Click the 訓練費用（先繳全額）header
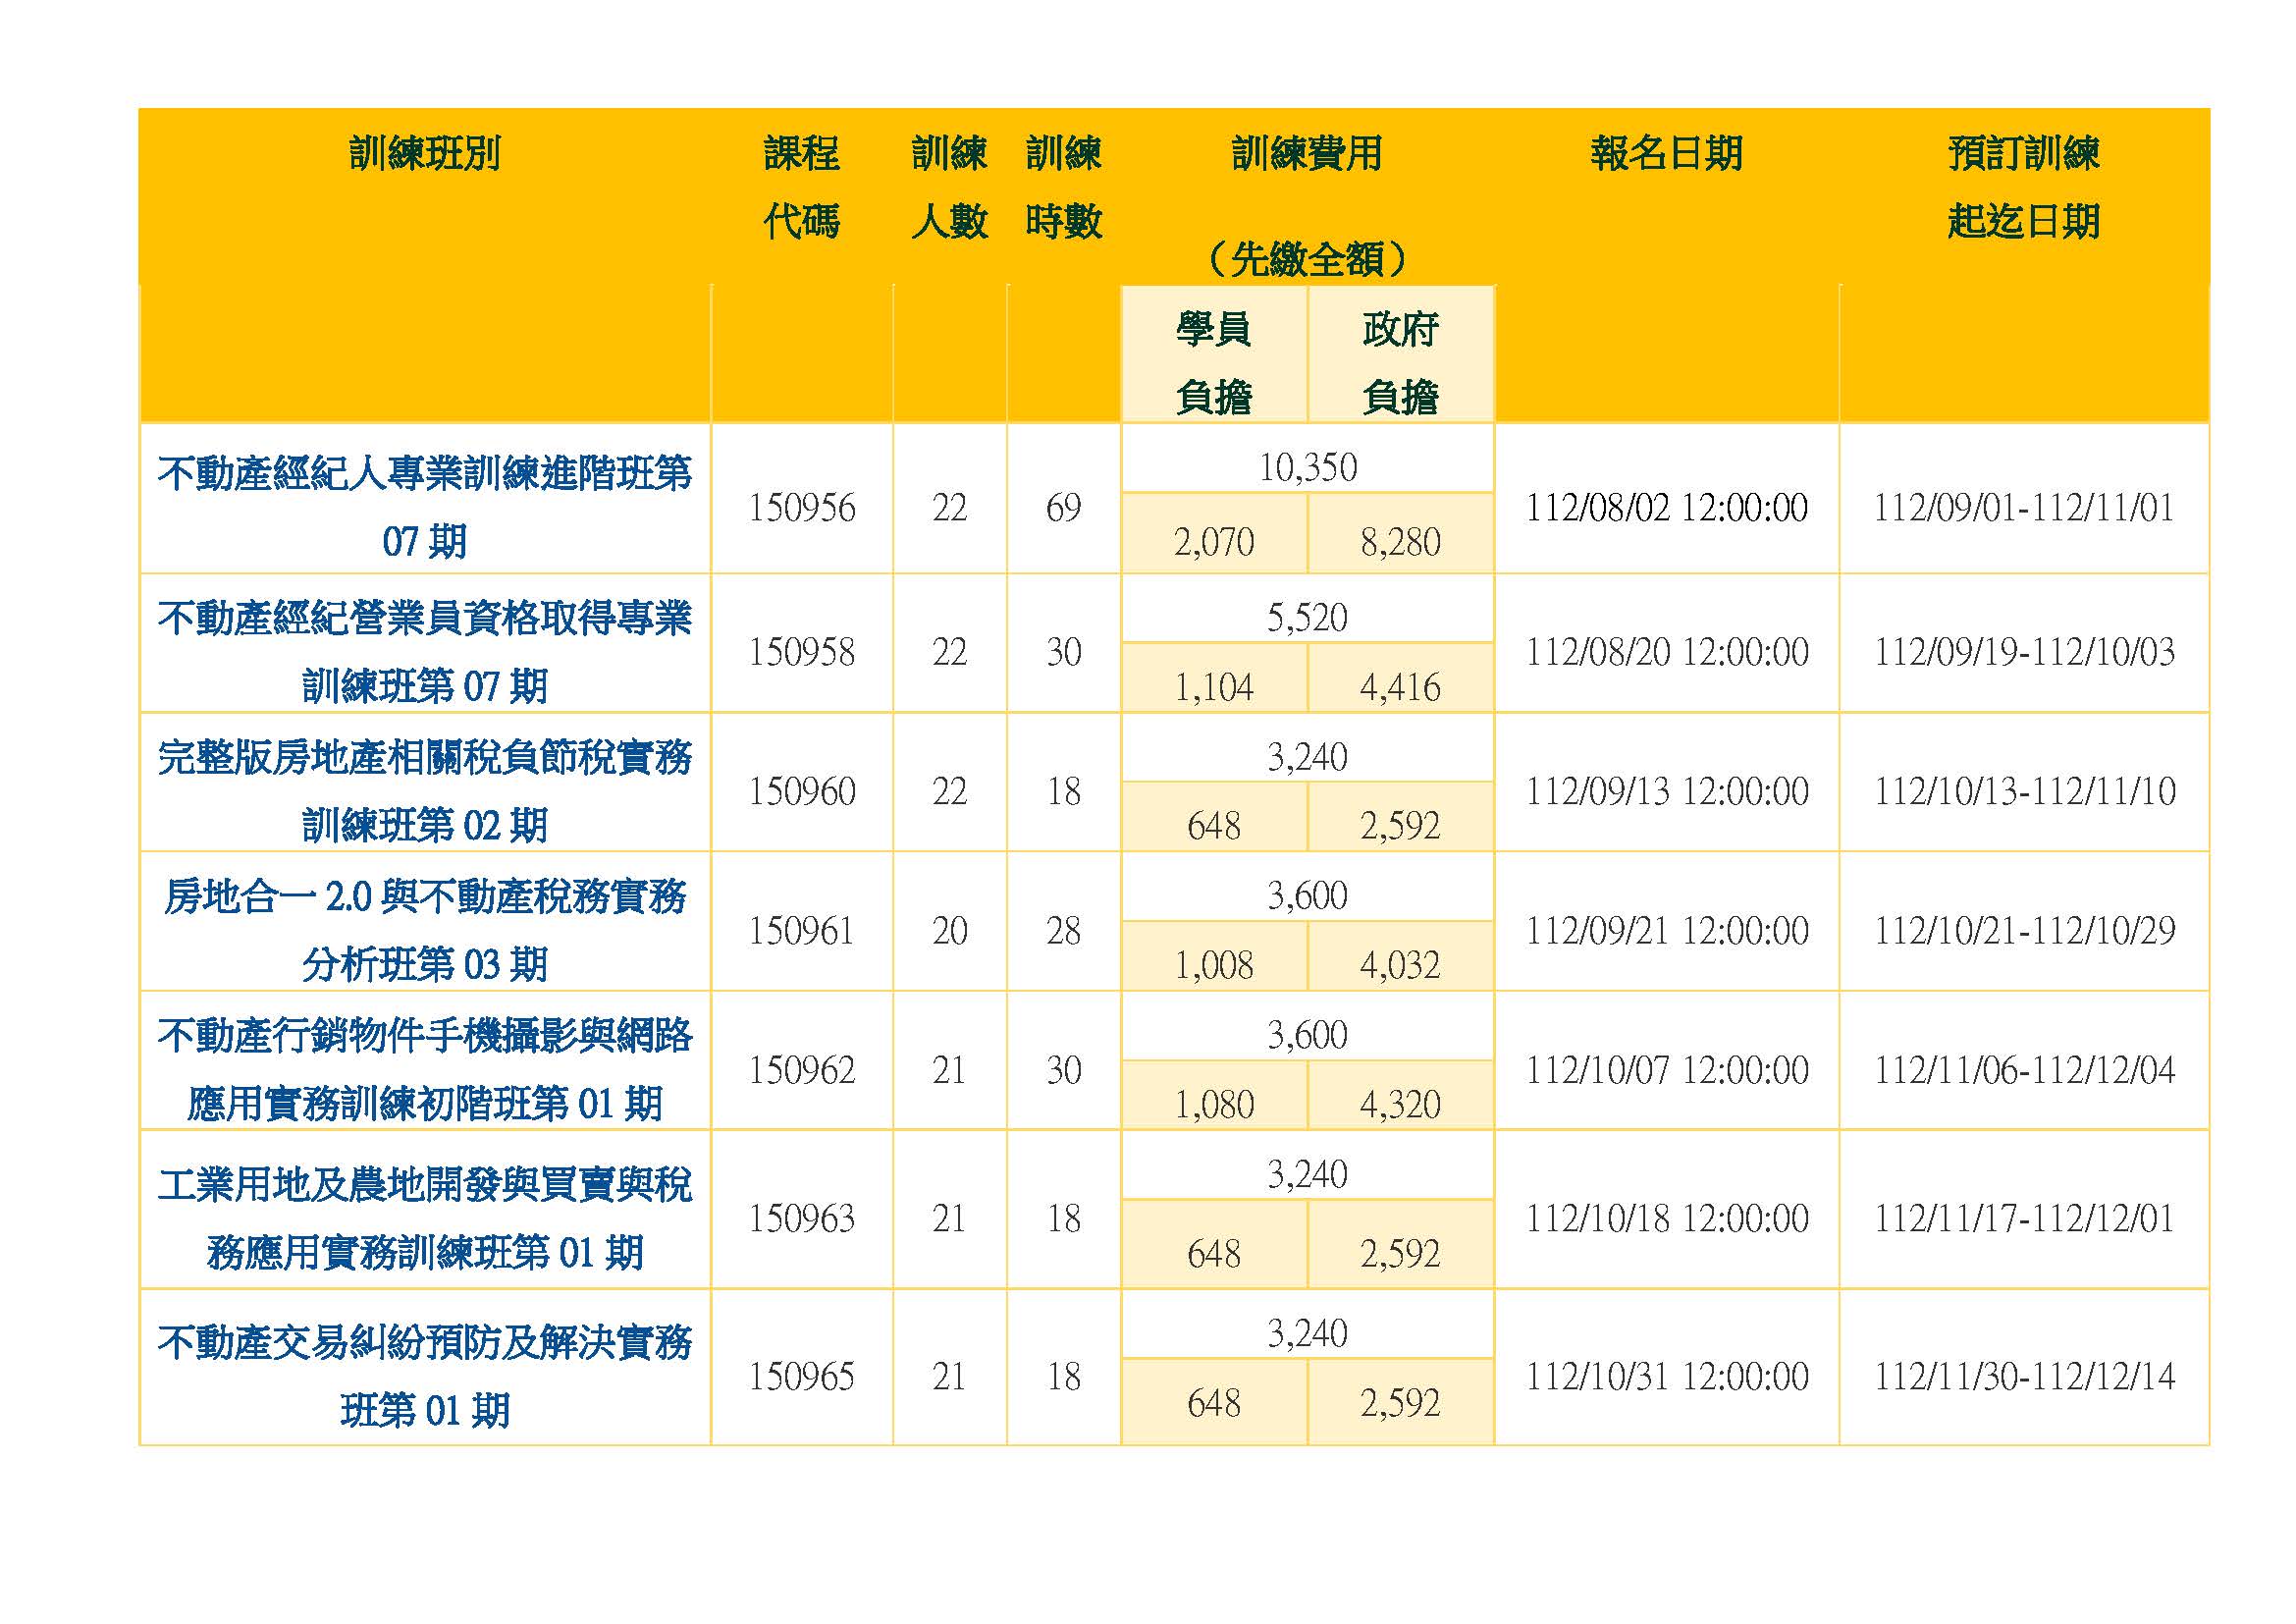Image resolution: width=2296 pixels, height=1624 pixels. pos(1307,206)
